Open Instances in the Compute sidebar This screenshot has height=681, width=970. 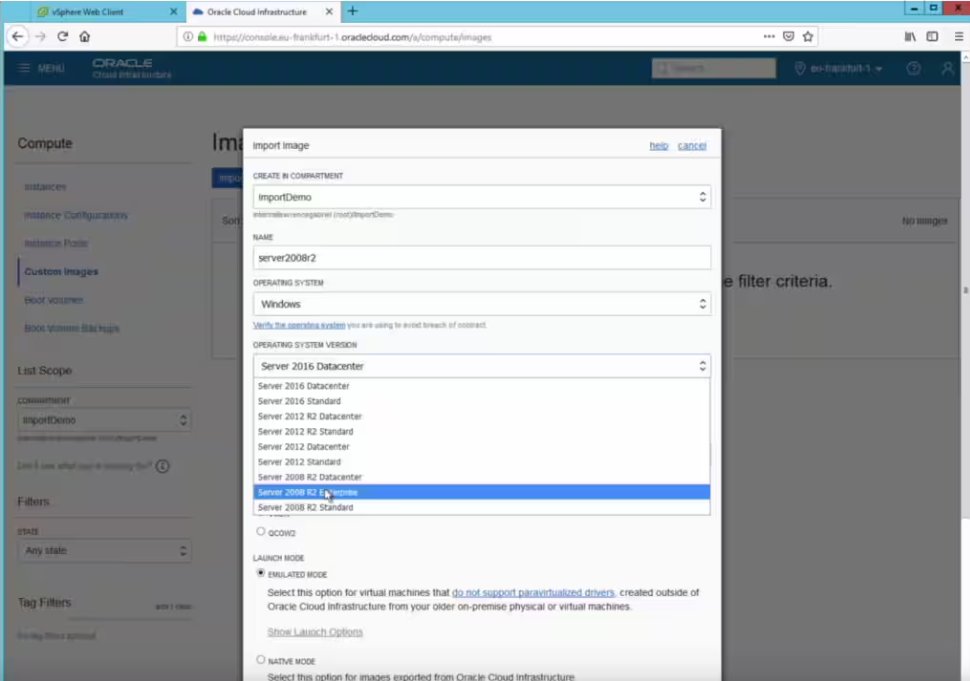point(45,187)
